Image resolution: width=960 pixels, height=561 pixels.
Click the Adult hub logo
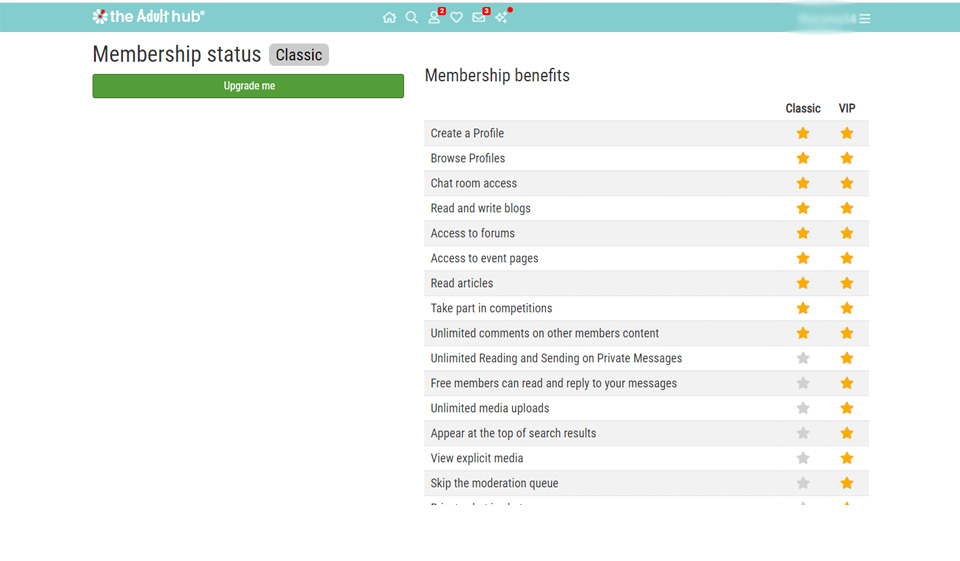coord(148,17)
